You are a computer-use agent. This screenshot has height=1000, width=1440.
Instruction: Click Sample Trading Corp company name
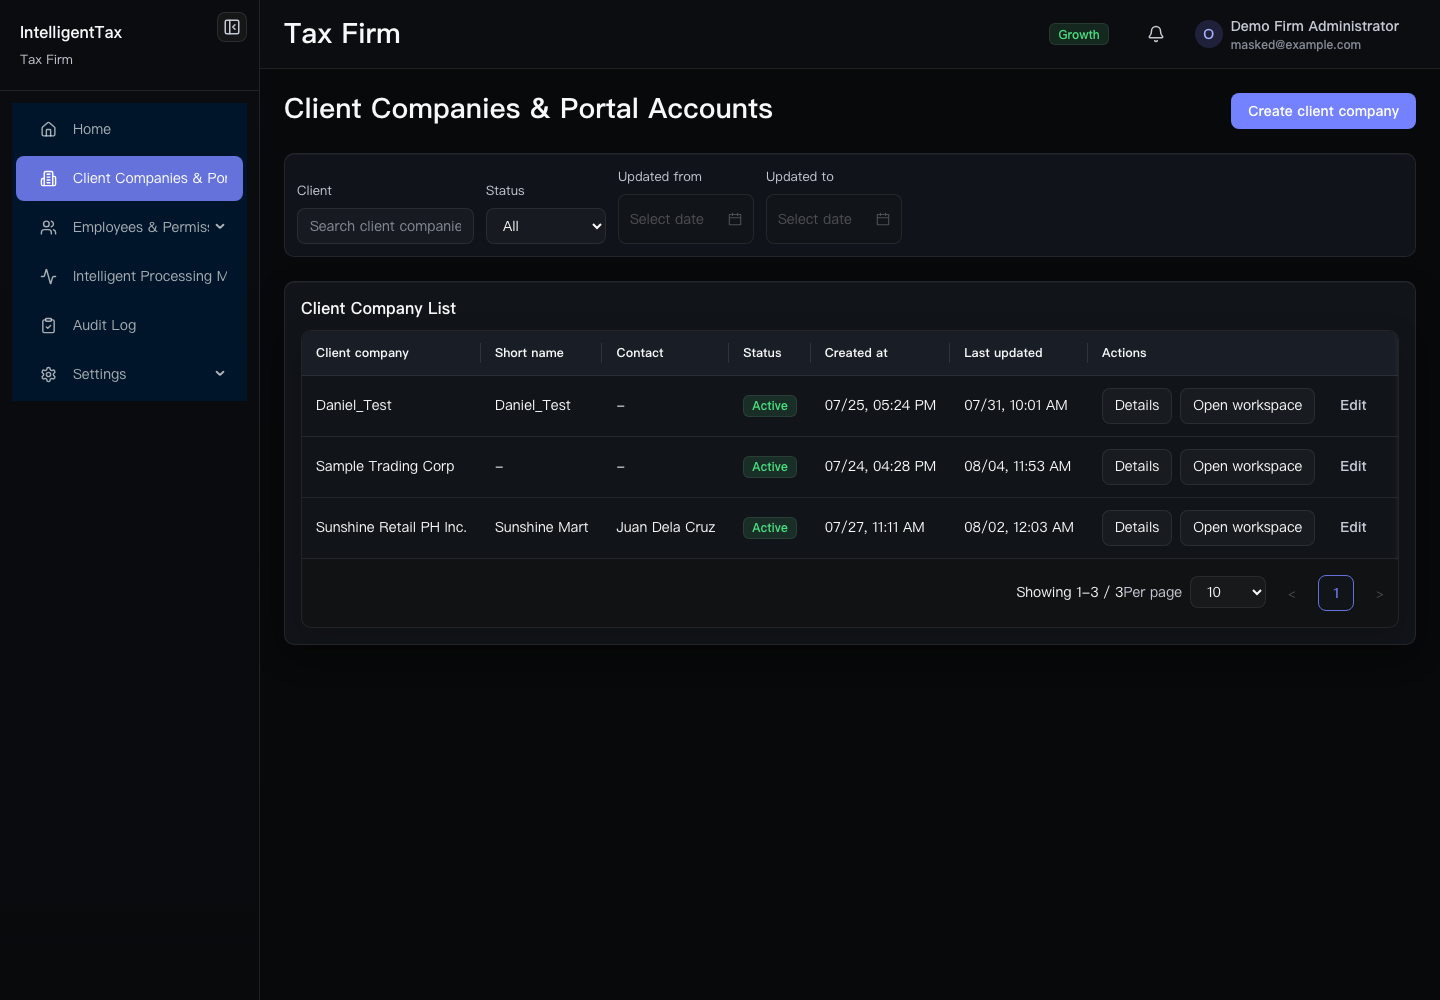coord(385,466)
